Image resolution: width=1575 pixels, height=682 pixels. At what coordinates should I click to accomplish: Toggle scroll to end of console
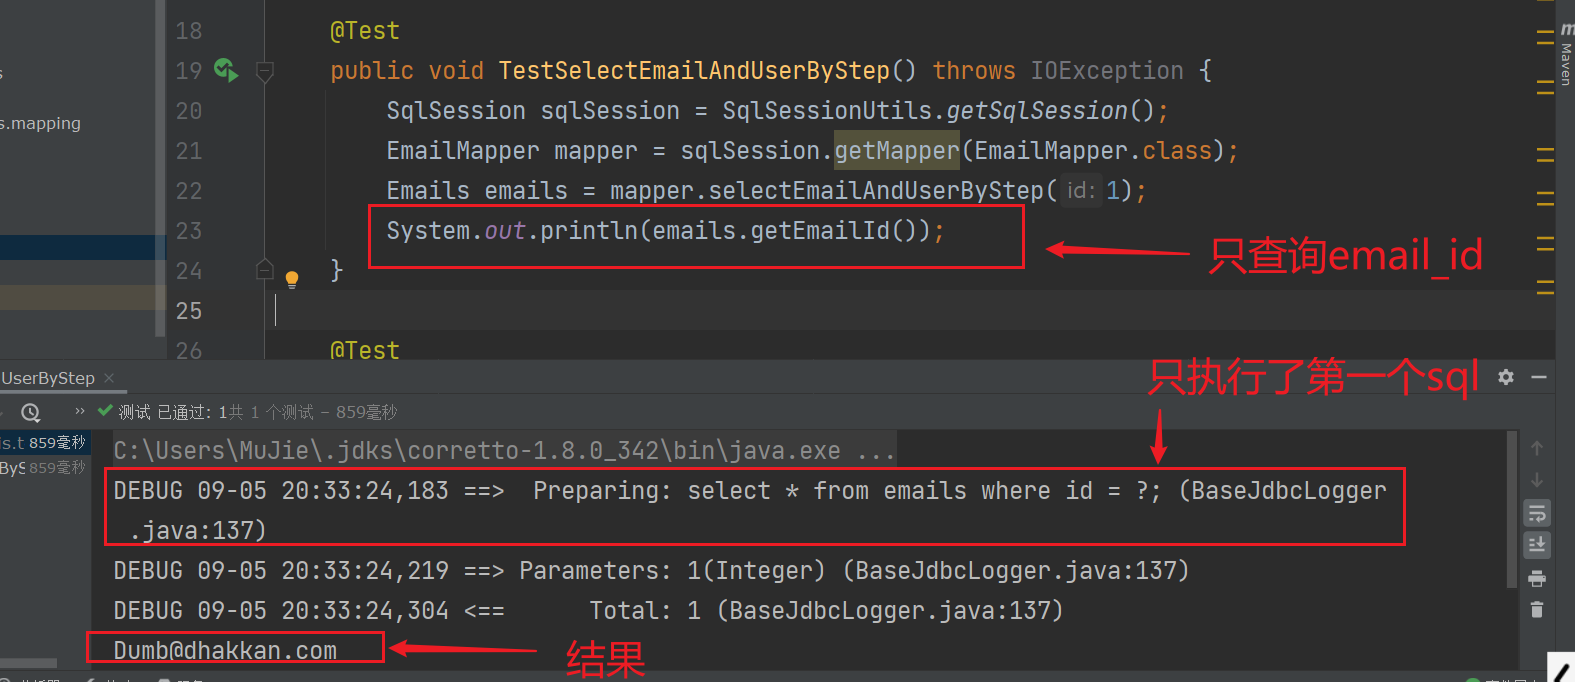coord(1537,545)
